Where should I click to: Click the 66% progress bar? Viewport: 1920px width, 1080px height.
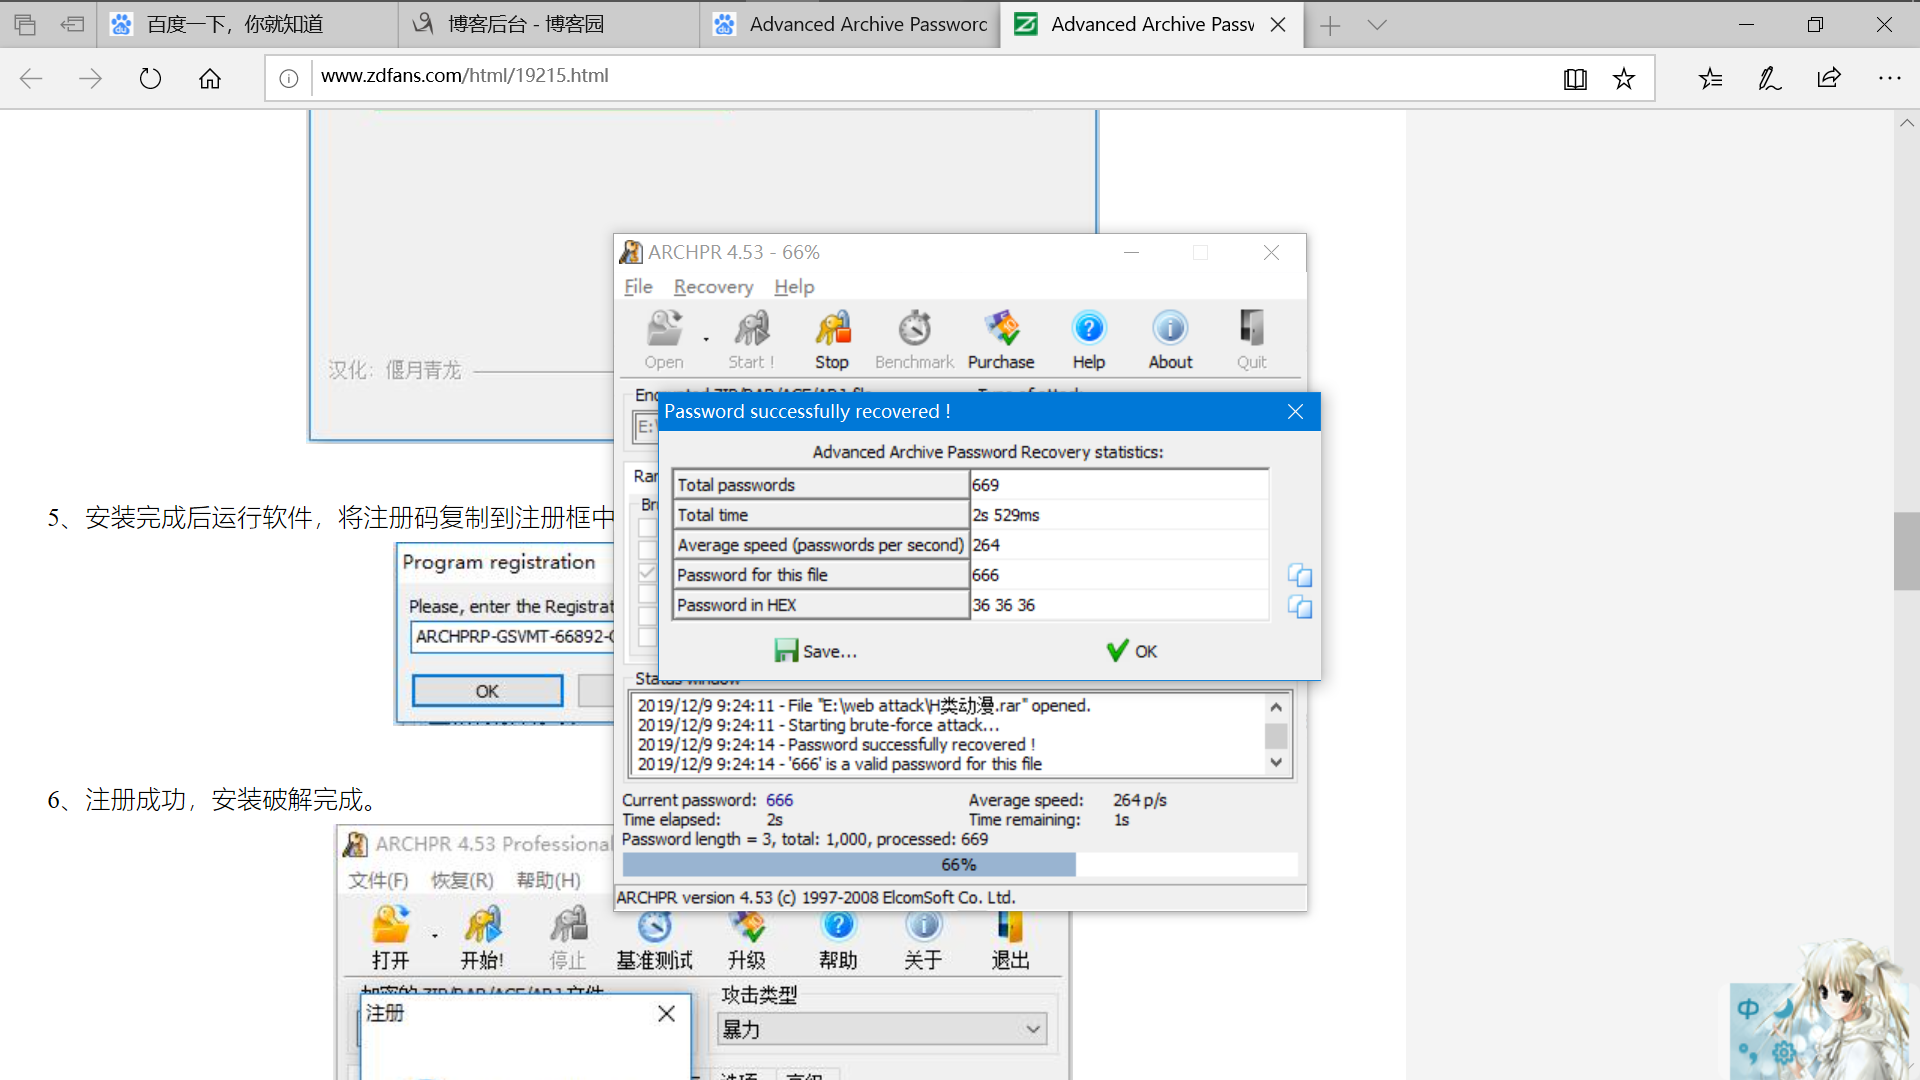tap(958, 864)
